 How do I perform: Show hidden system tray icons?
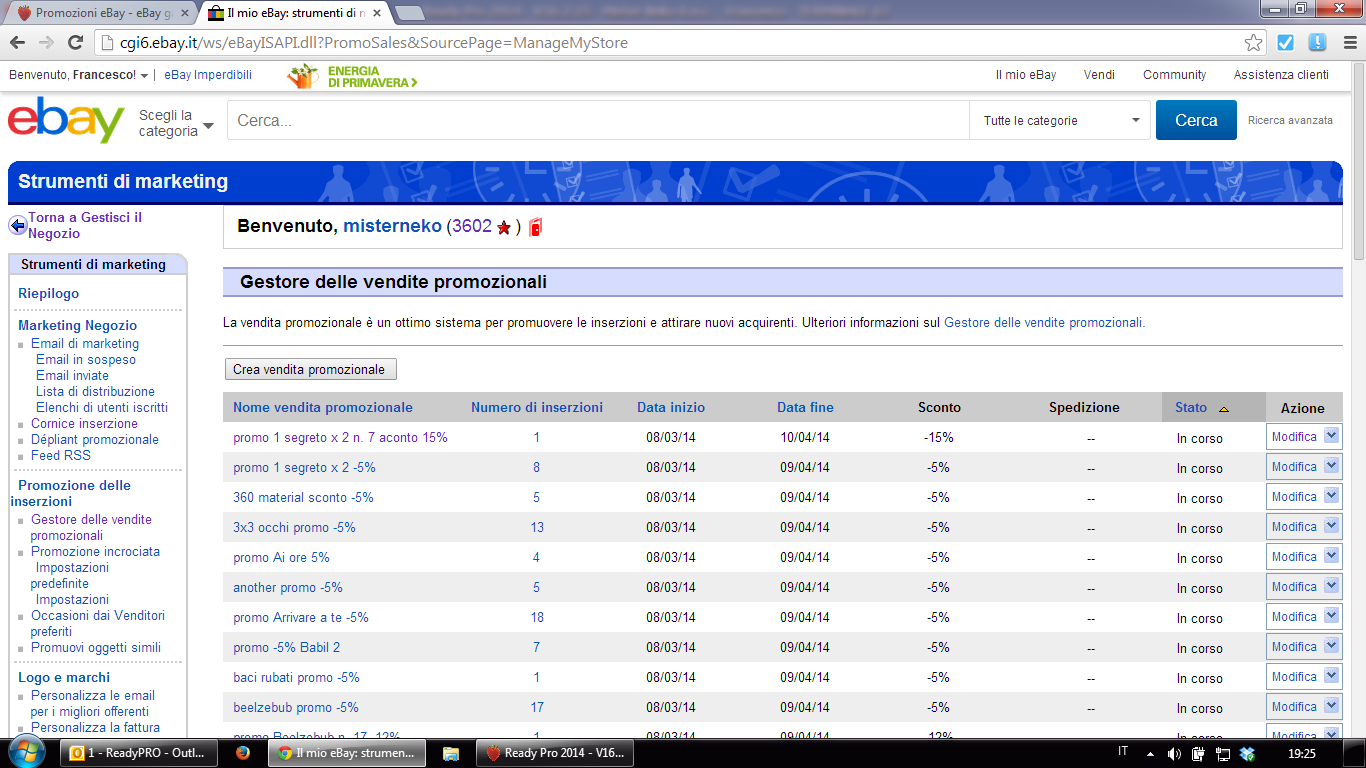(x=1150, y=753)
